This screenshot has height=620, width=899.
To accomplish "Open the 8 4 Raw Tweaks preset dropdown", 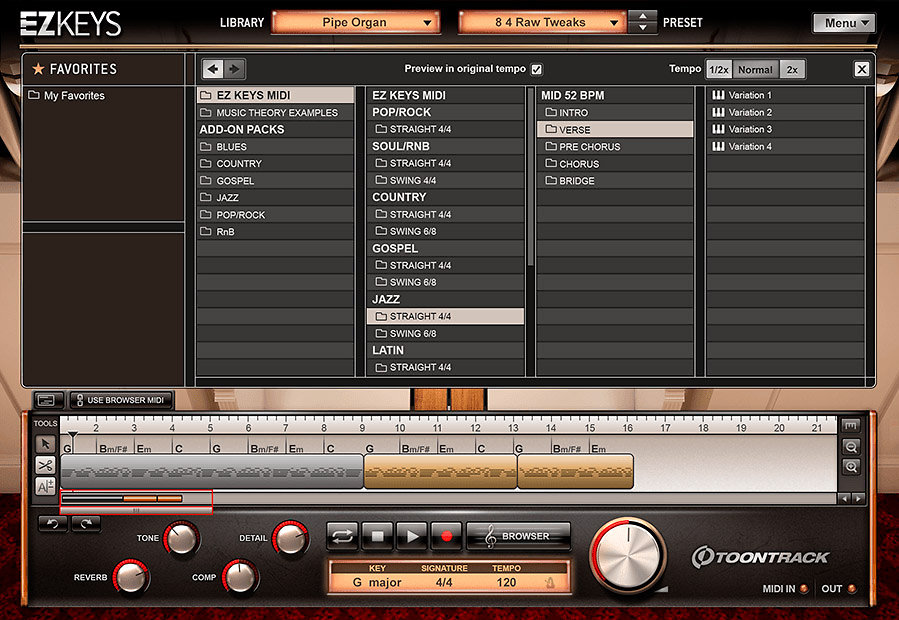I will [542, 22].
